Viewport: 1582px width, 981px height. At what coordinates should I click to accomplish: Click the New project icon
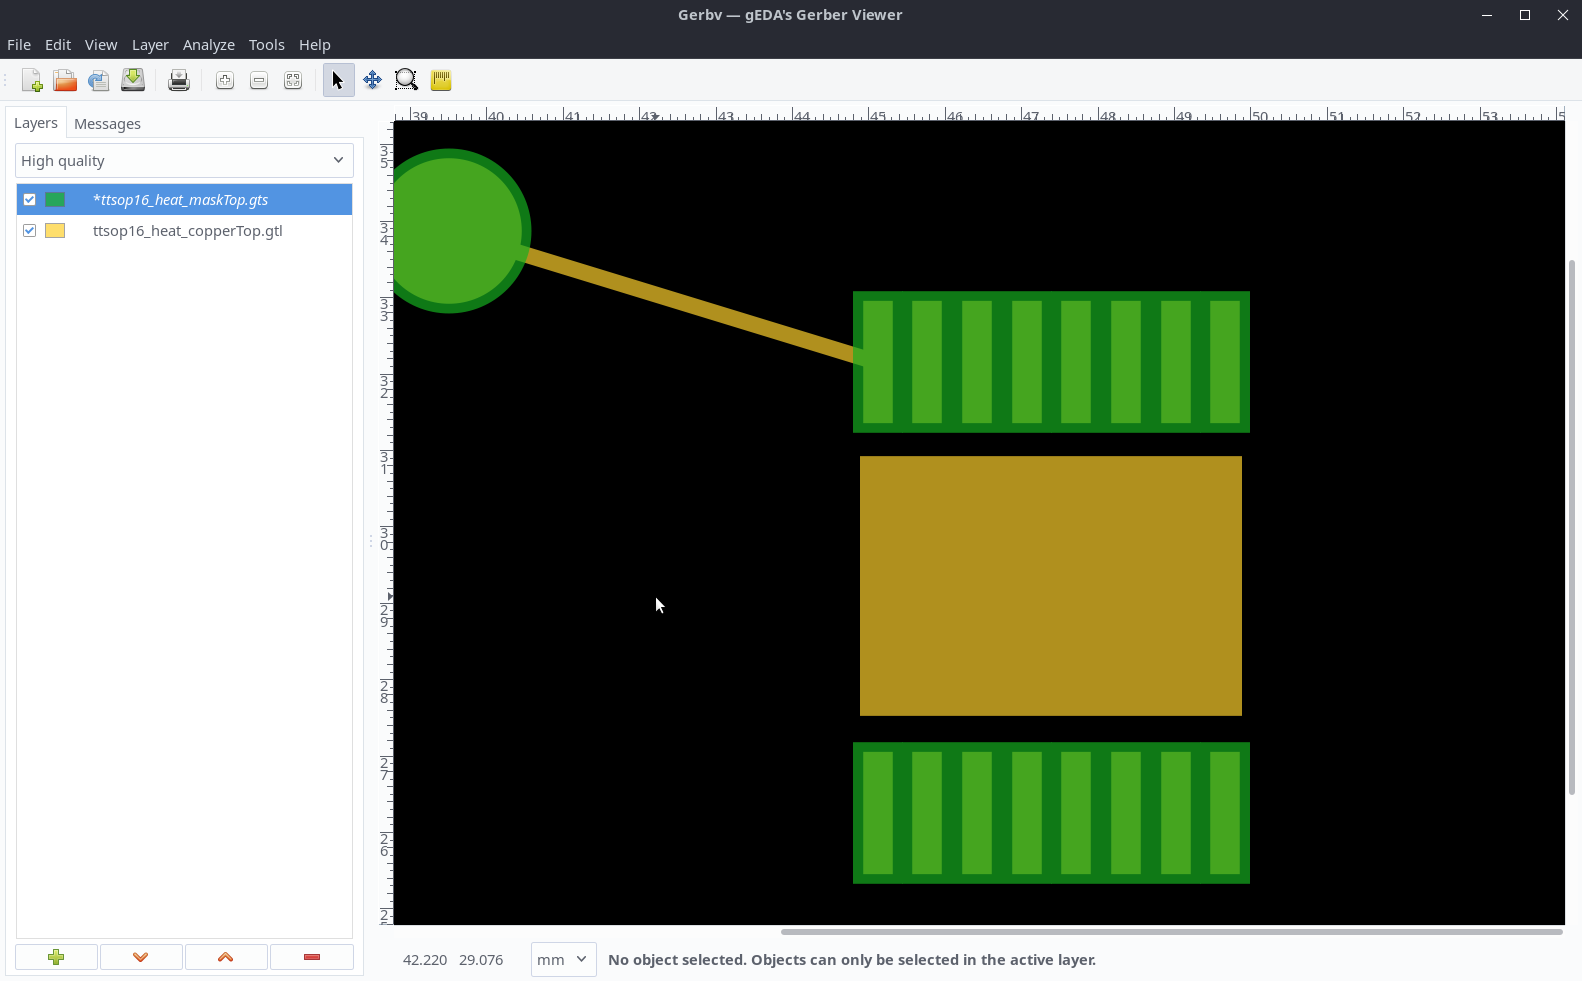pos(32,81)
